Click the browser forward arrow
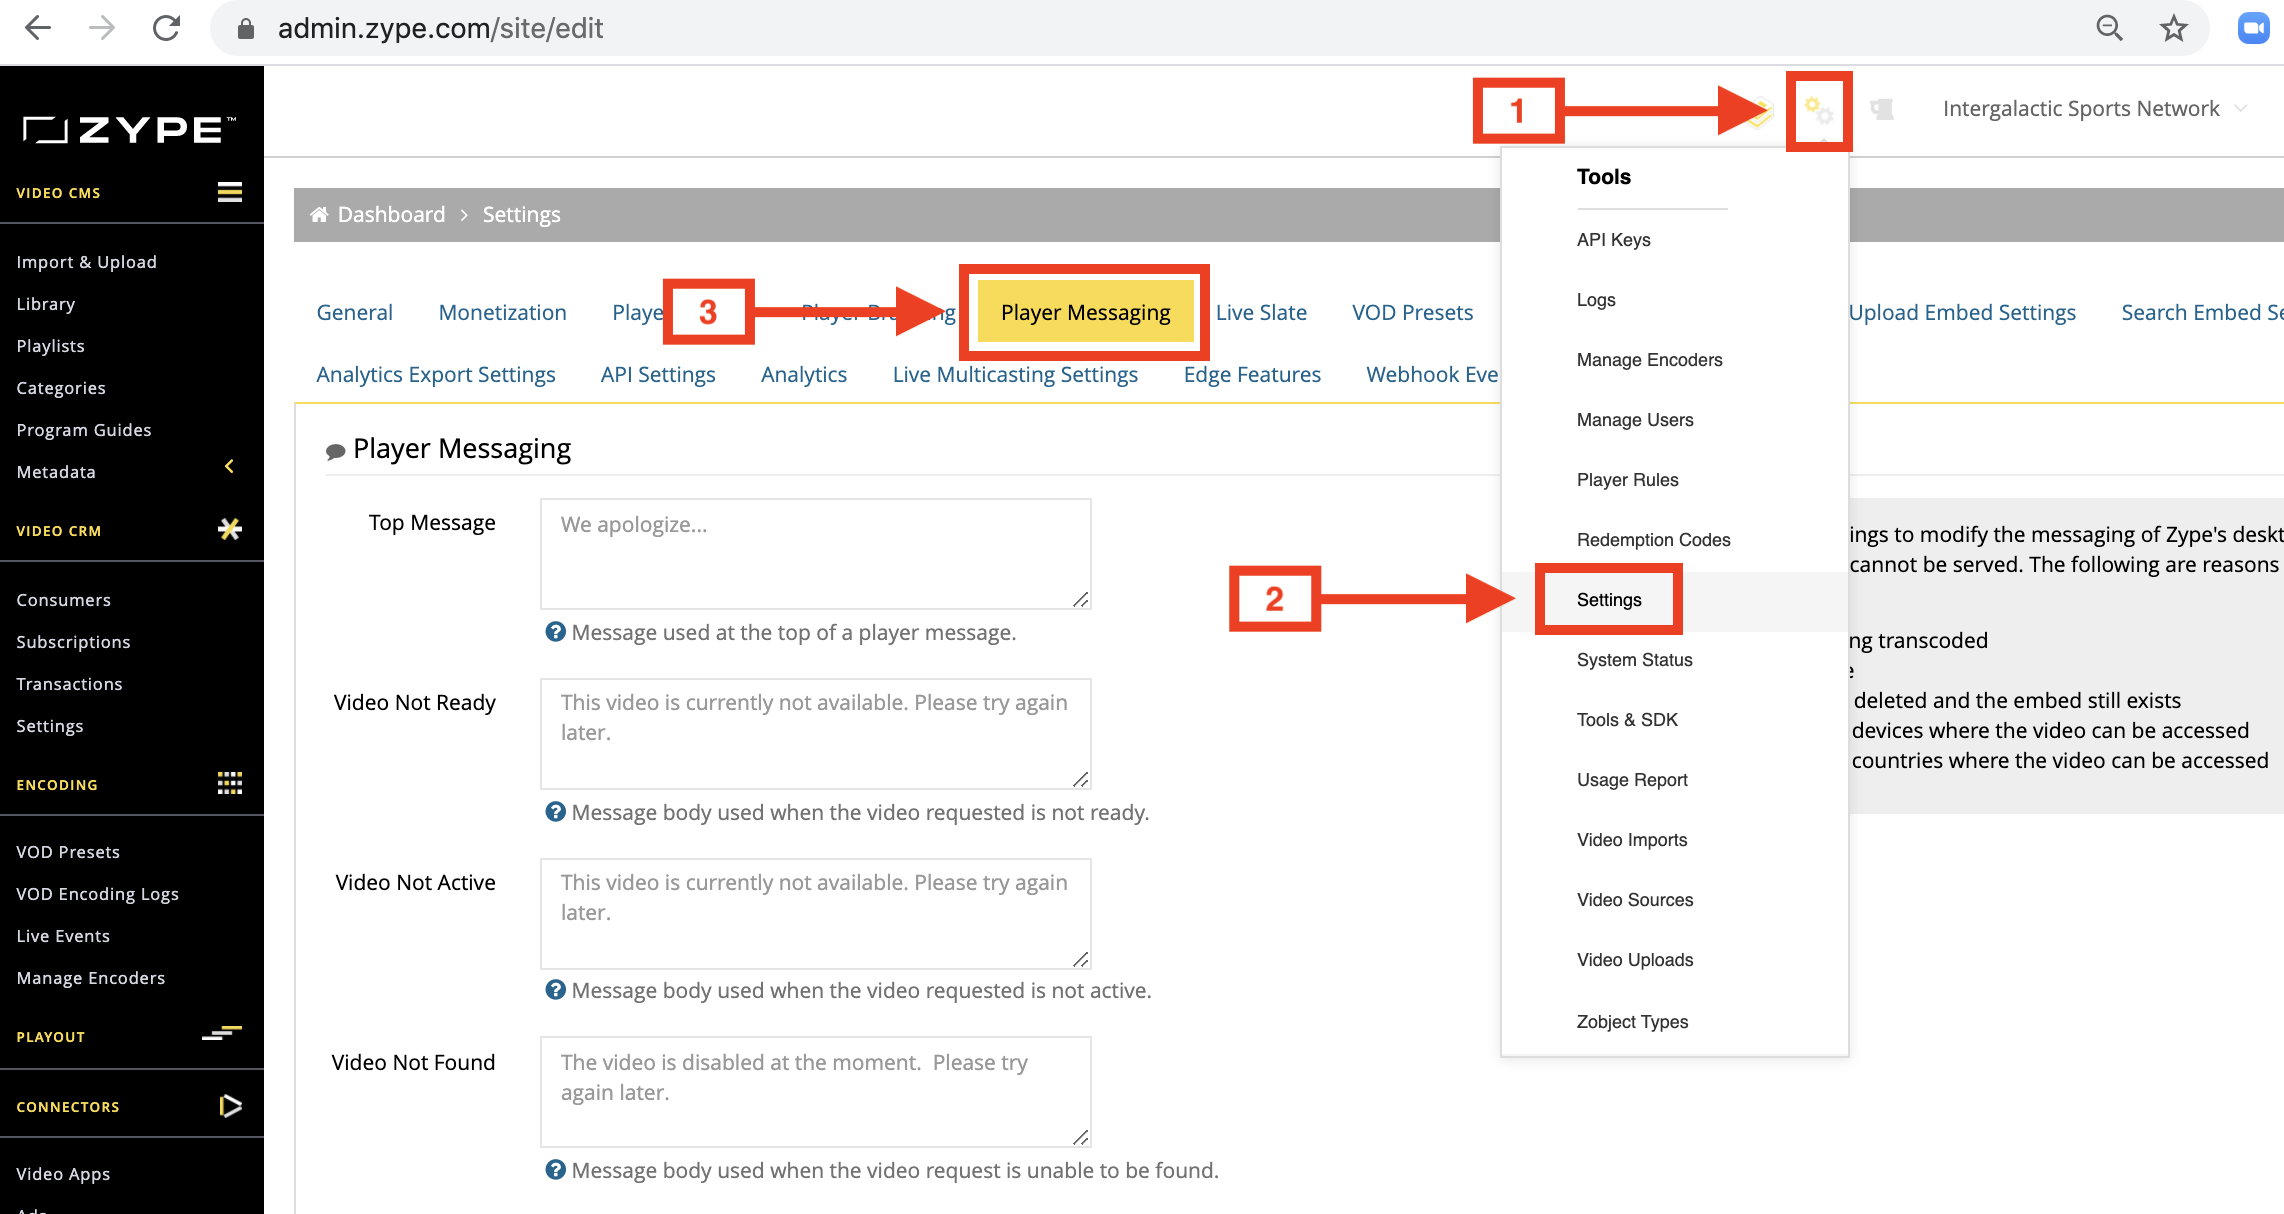The height and width of the screenshot is (1214, 2284). coord(101,28)
